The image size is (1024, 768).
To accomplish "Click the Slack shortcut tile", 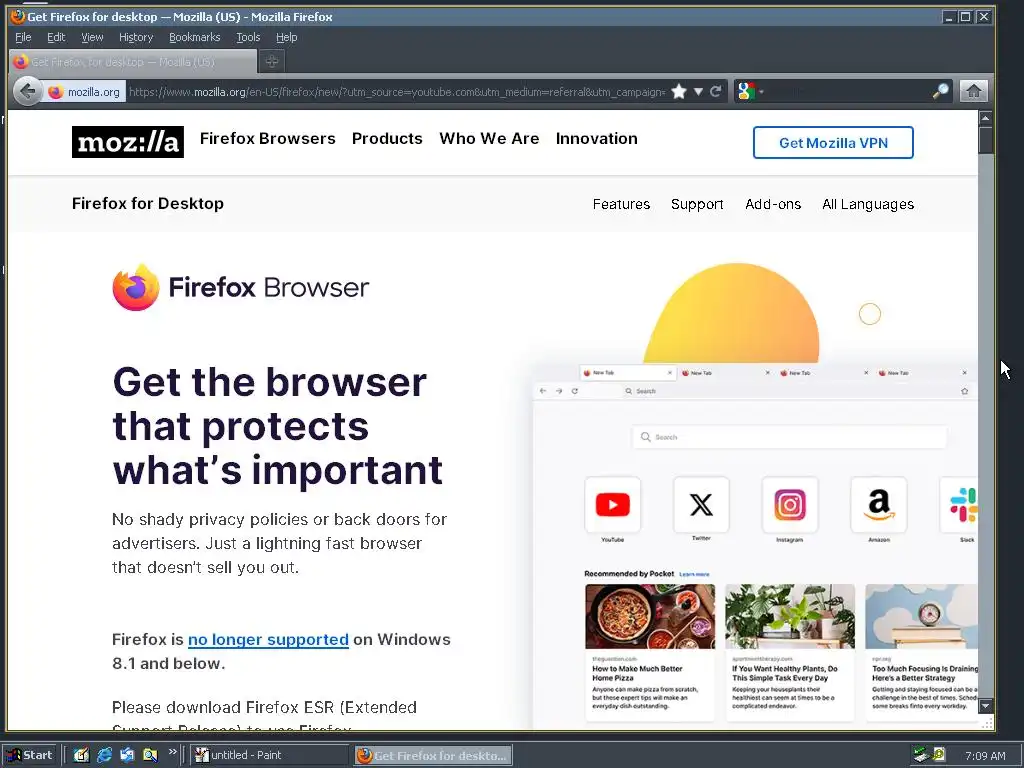I will pos(959,505).
